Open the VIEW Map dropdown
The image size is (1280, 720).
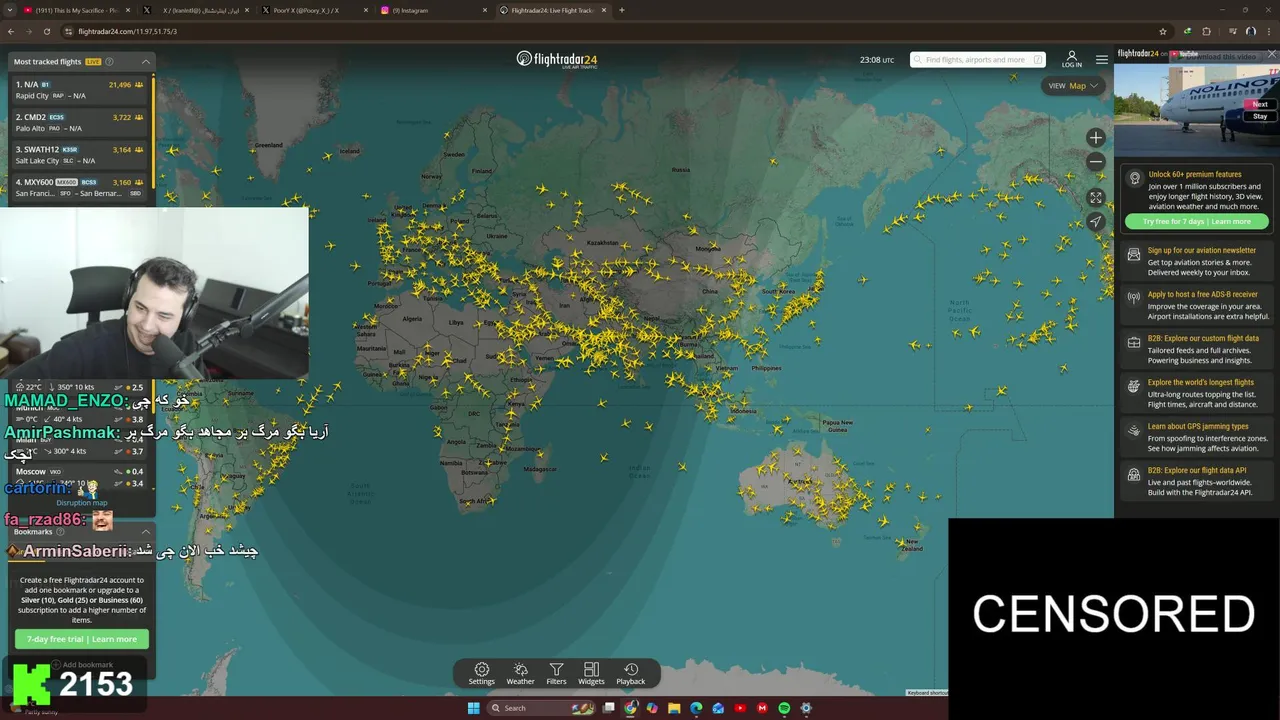pos(1073,86)
